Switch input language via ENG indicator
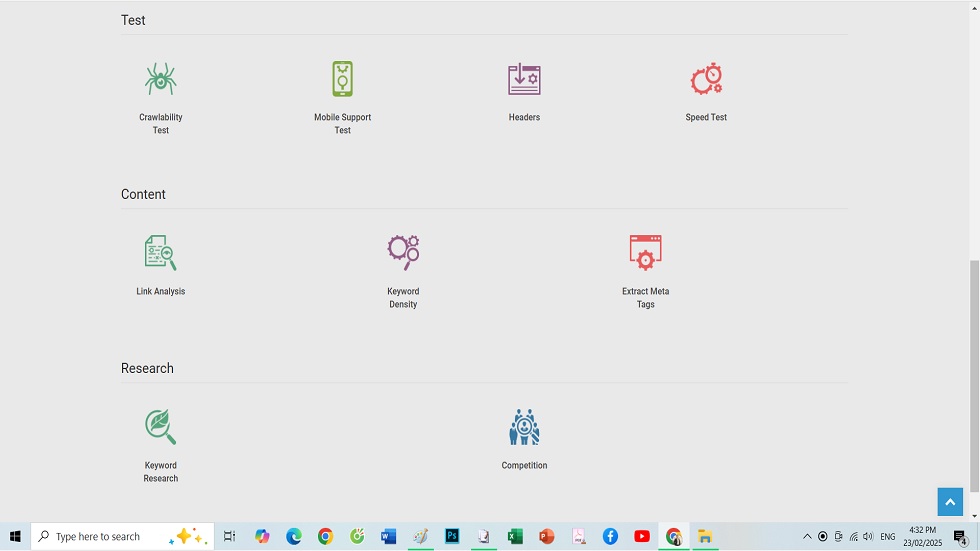This screenshot has width=980, height=551. click(888, 537)
